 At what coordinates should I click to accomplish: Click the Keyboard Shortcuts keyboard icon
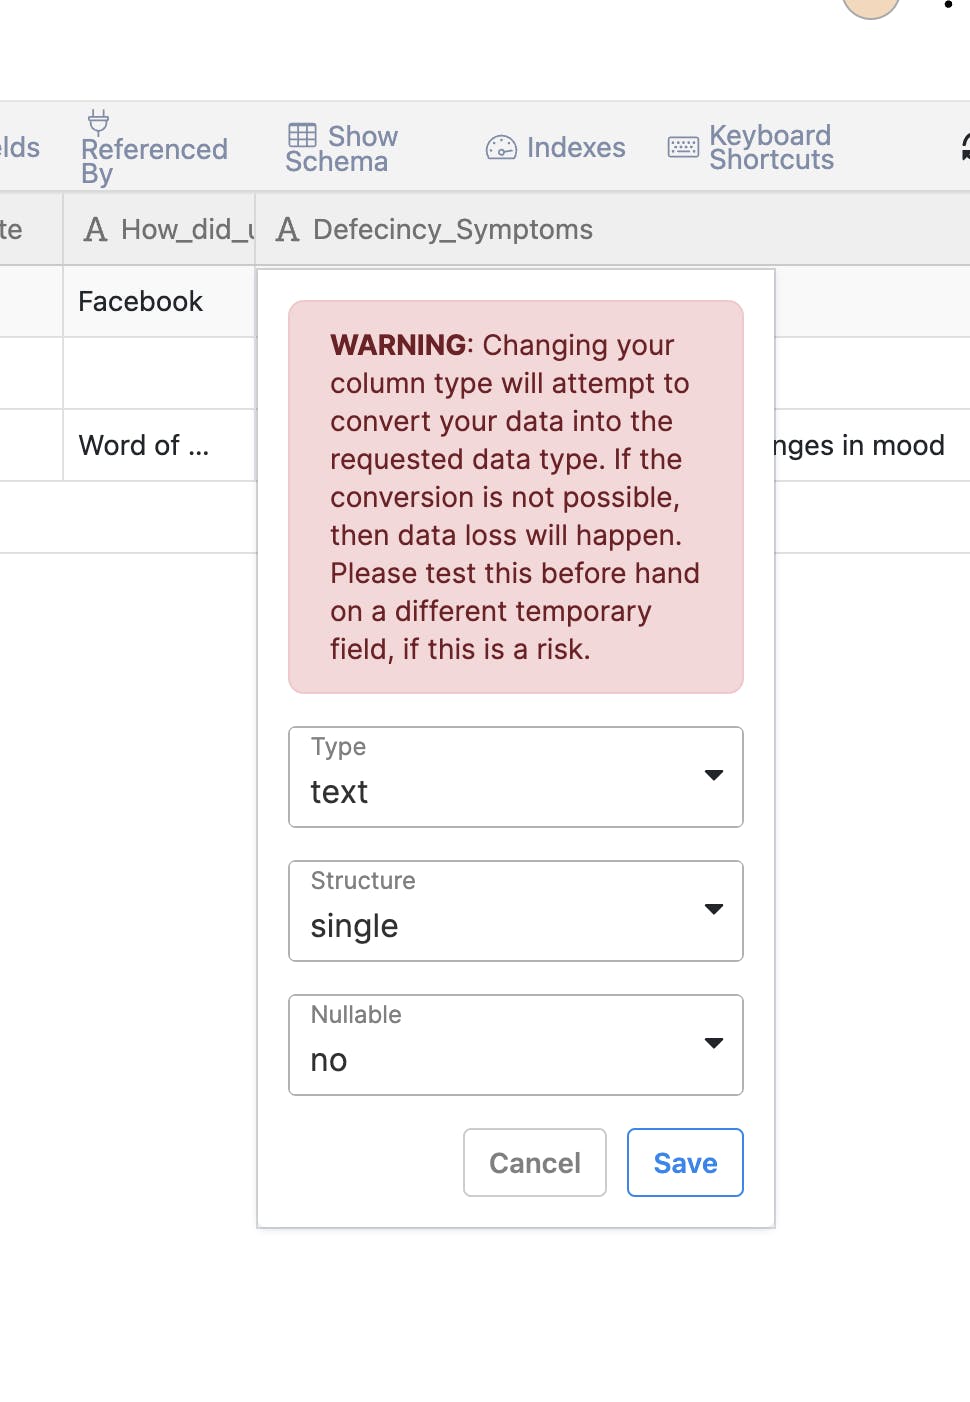pos(683,148)
